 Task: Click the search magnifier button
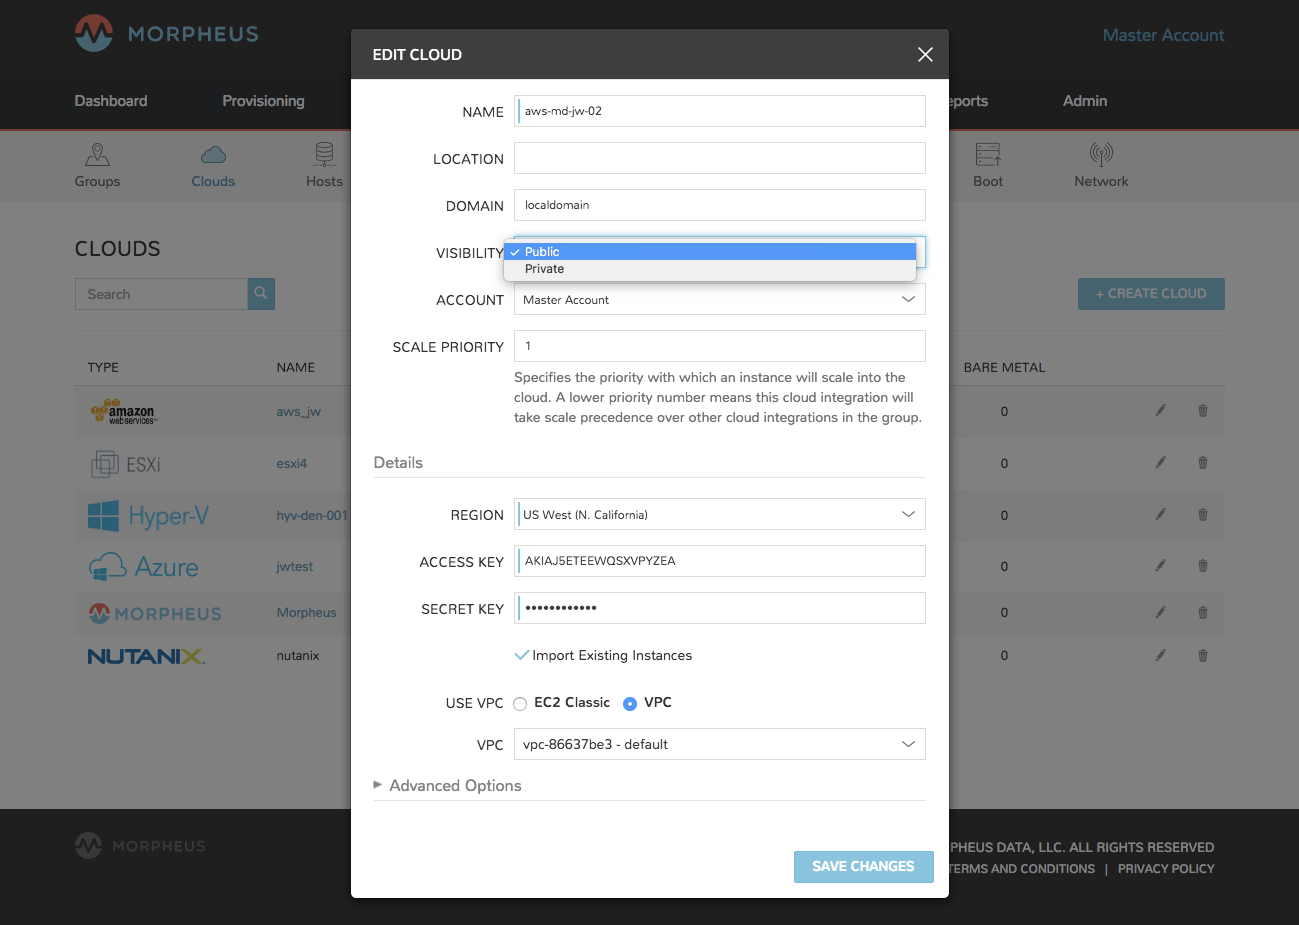tap(261, 294)
